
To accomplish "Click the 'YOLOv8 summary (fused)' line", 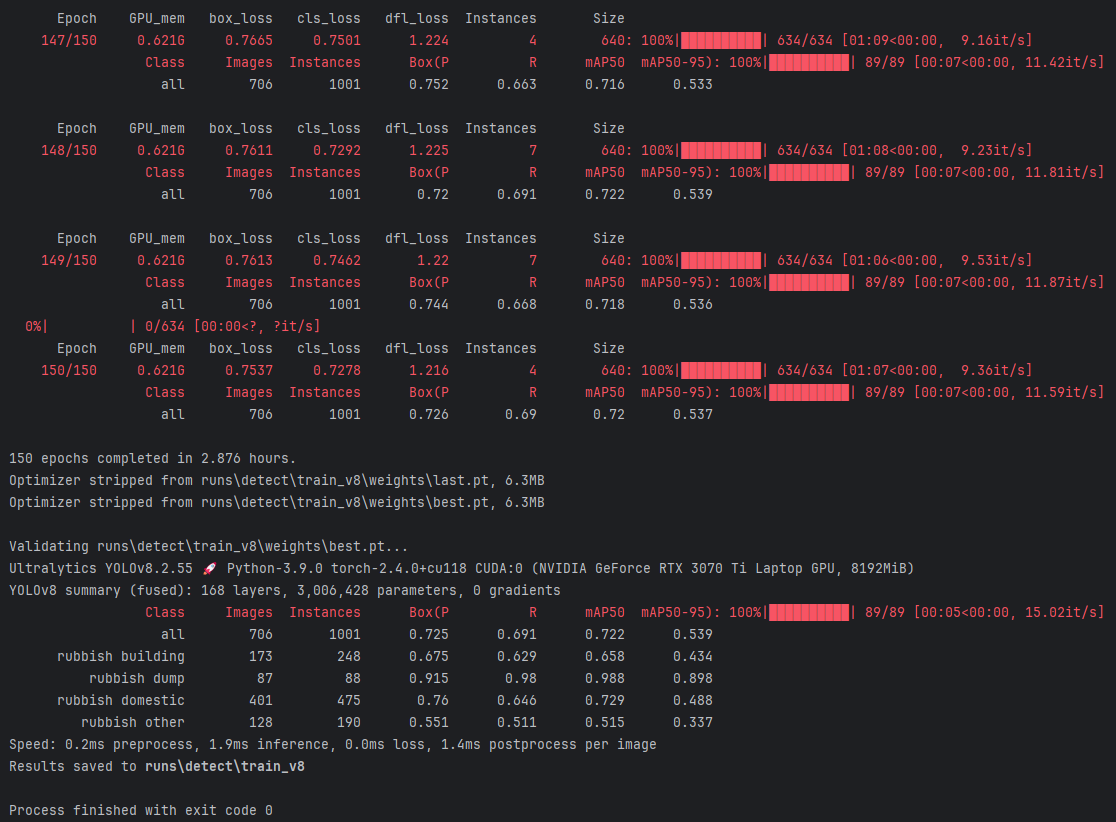I will 285,591.
